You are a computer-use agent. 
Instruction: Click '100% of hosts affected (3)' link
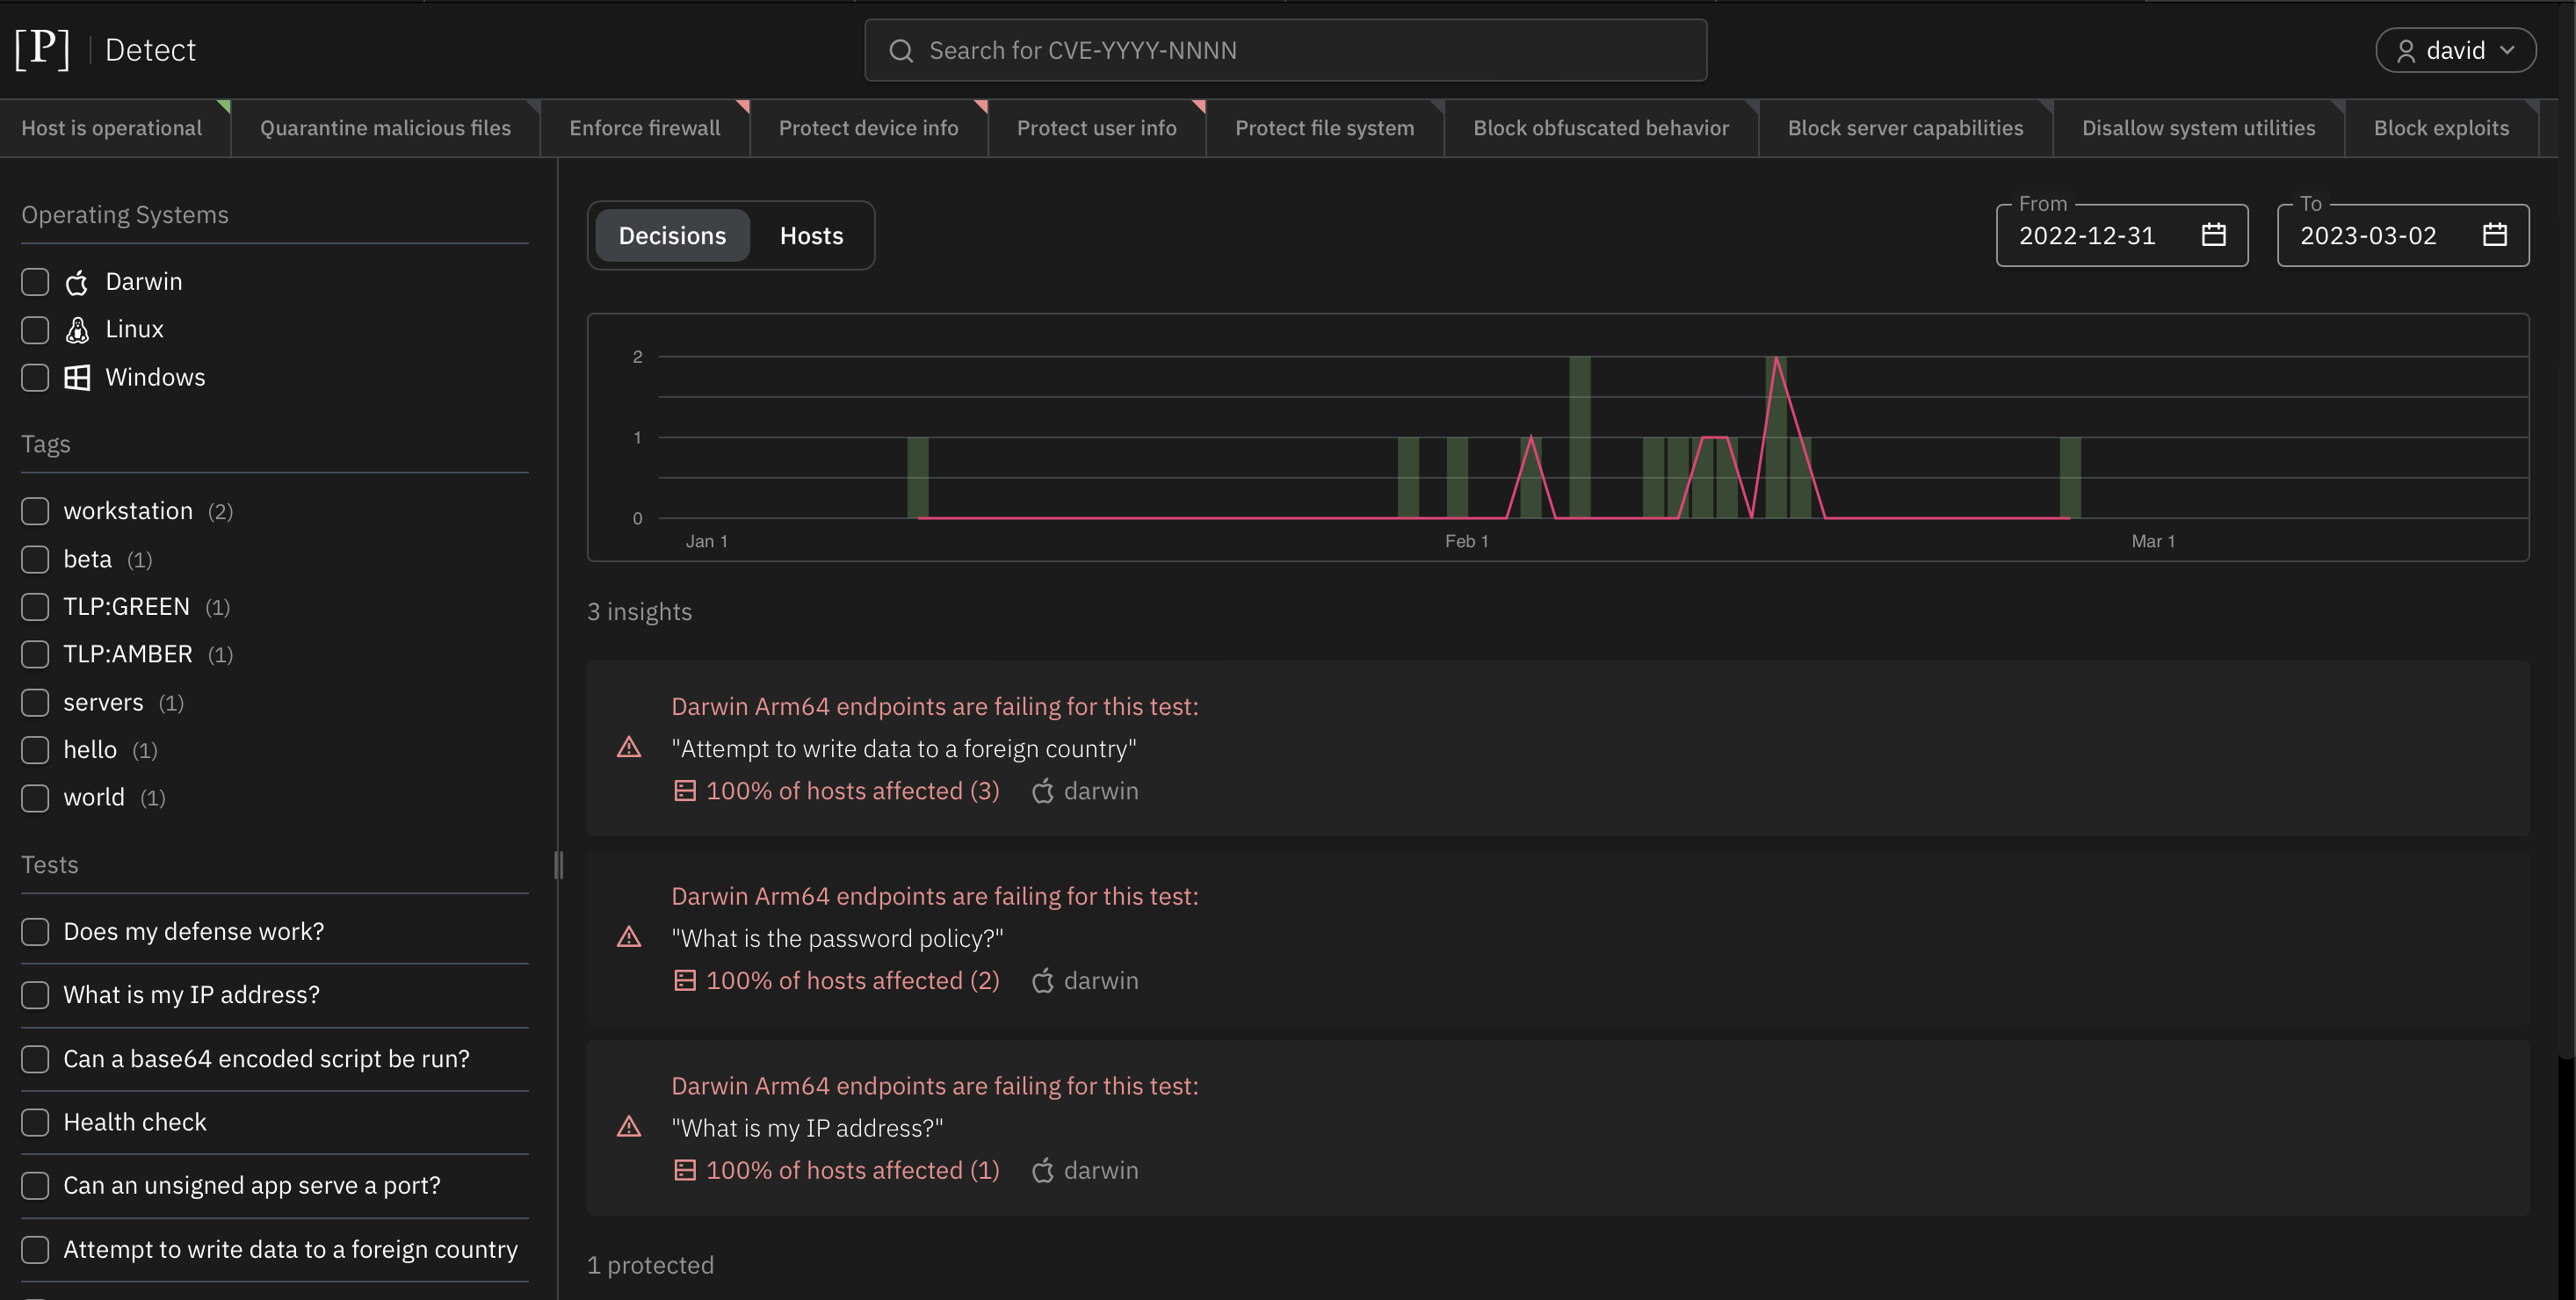852,791
